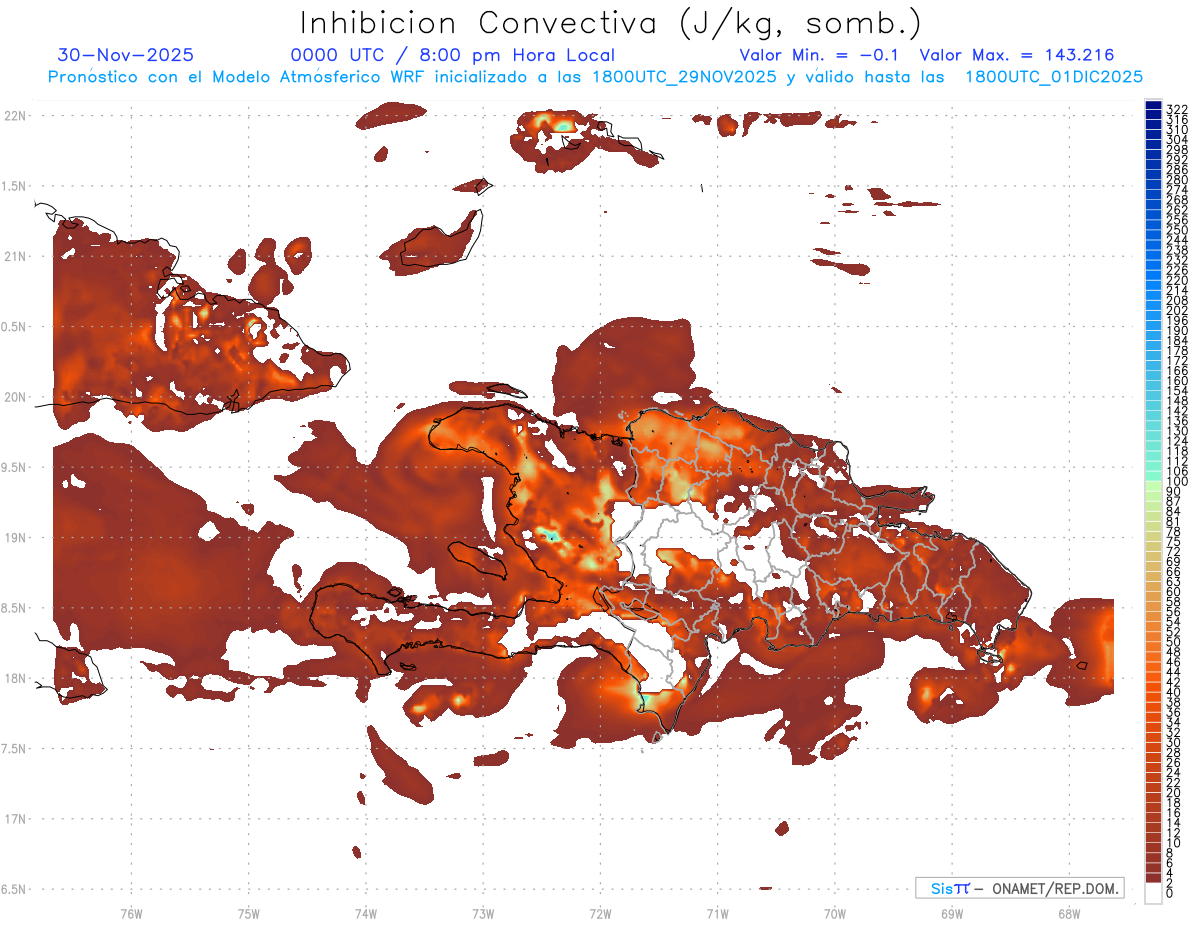Click the 74W longitude label
The image size is (1200, 927).
click(x=366, y=913)
